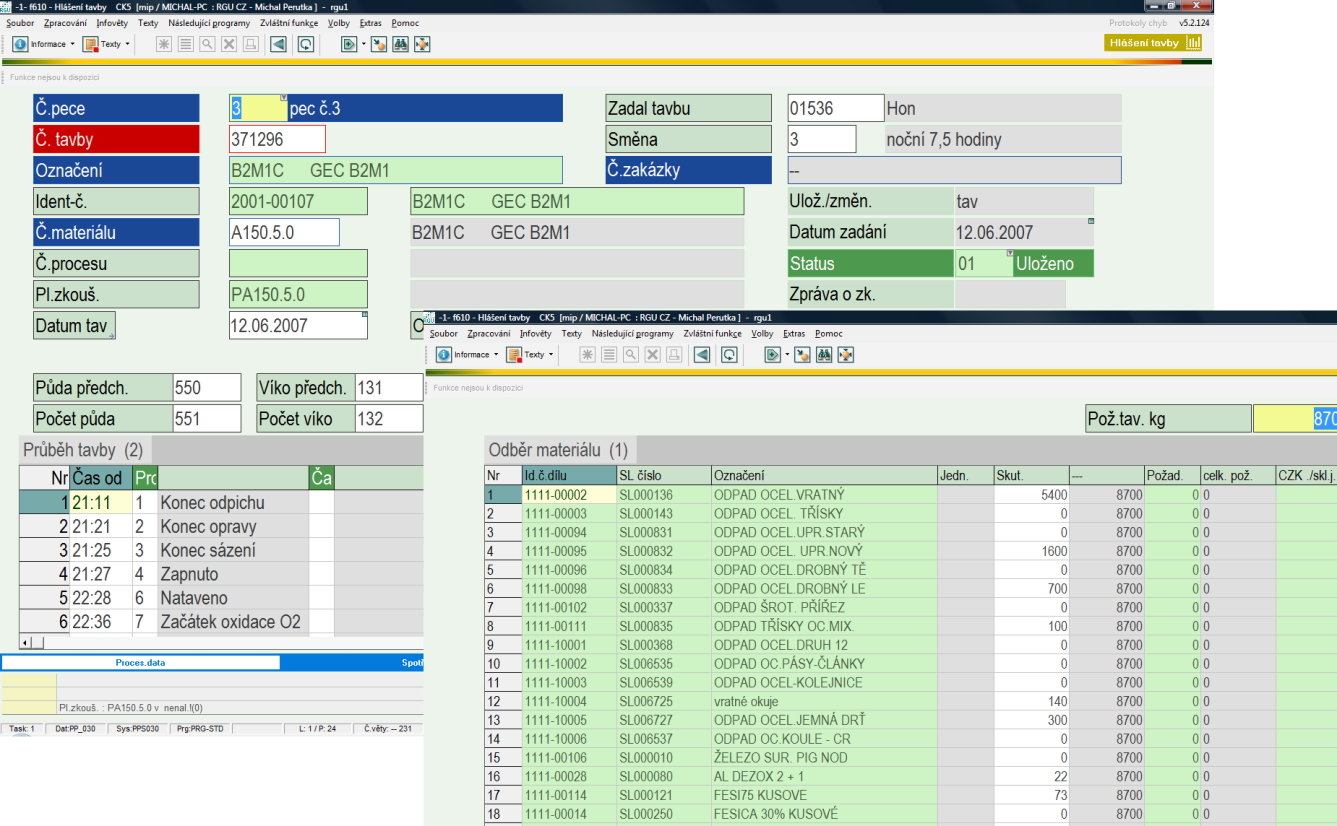Click the green run arrow icon in the Odběr materiálu window
Viewport: 1337px width, 826px height.
tap(772, 354)
